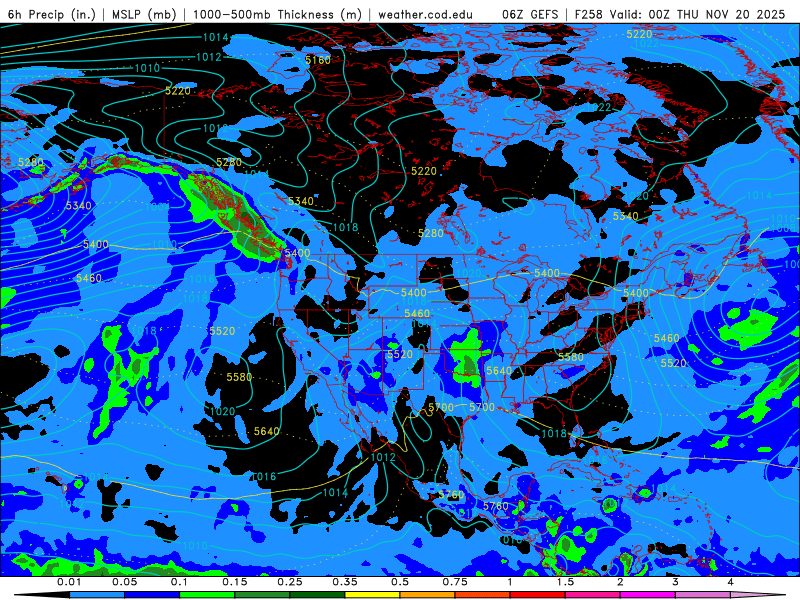Click the 0.05 legend value
The height and width of the screenshot is (600, 800).
pos(124,582)
